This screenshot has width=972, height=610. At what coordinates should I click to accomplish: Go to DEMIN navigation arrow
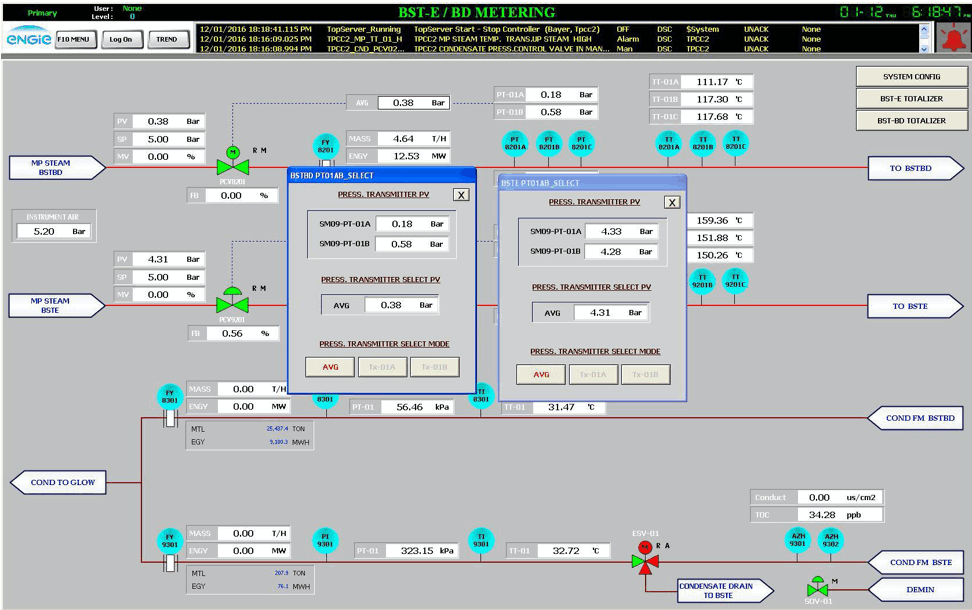point(916,590)
